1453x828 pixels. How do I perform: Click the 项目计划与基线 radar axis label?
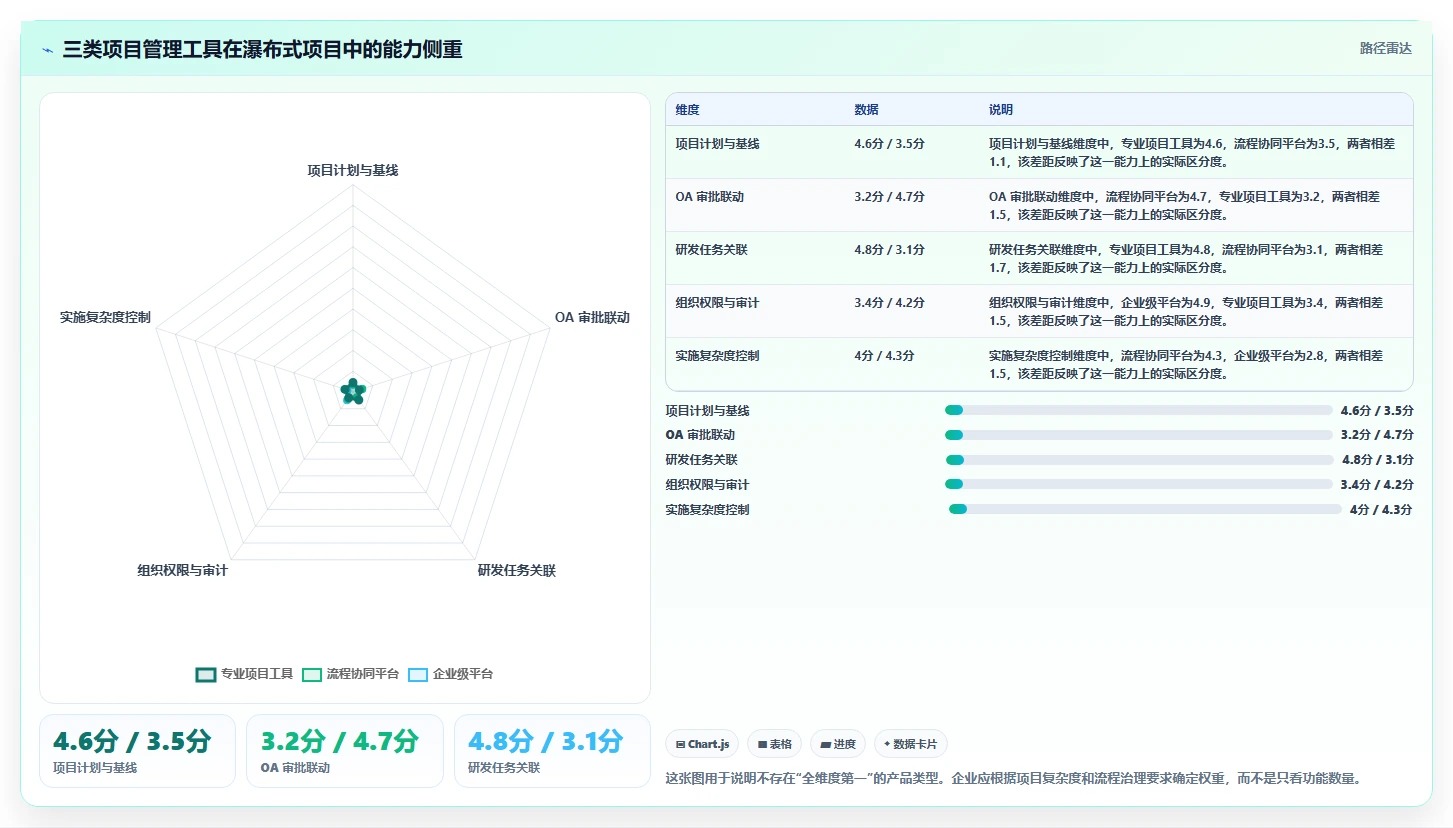[x=353, y=171]
